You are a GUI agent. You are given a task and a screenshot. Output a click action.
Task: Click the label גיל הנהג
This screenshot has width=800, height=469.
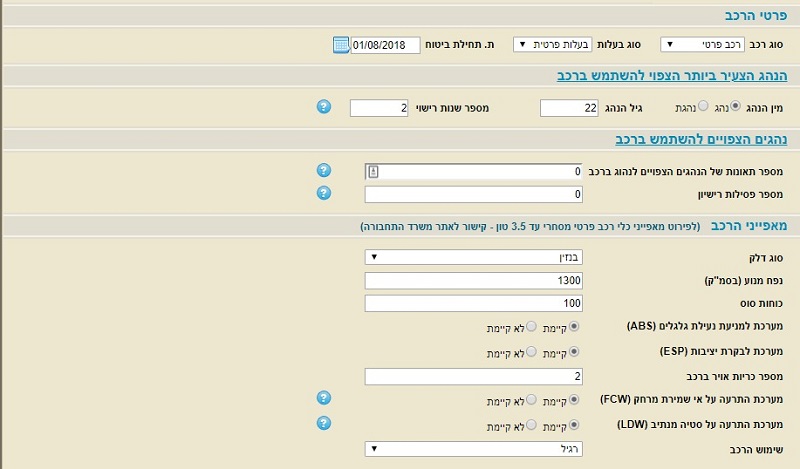pos(623,108)
